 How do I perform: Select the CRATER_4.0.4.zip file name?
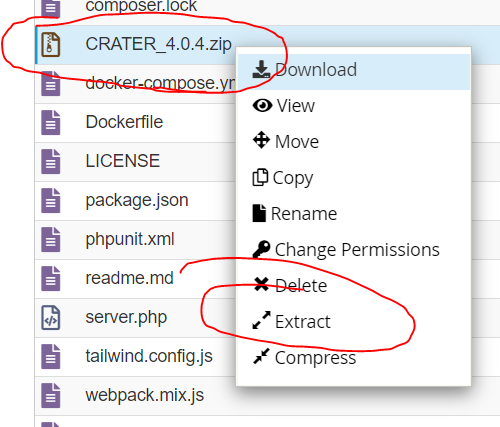pyautogui.click(x=158, y=44)
